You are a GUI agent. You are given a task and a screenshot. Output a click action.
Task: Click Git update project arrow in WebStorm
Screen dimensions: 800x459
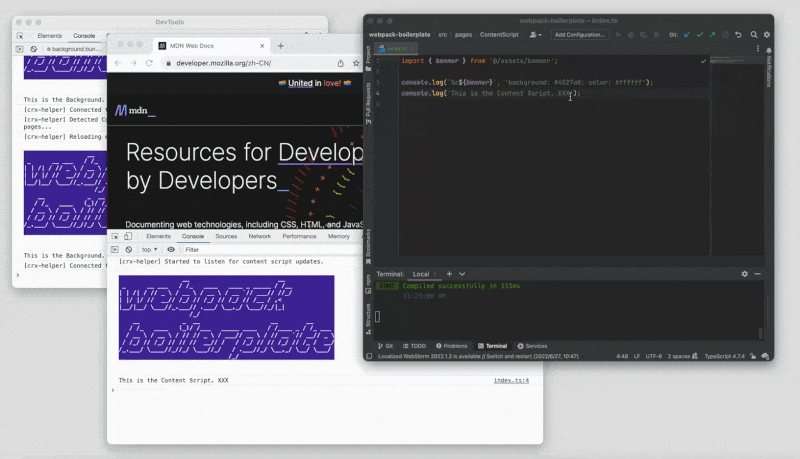(687, 35)
